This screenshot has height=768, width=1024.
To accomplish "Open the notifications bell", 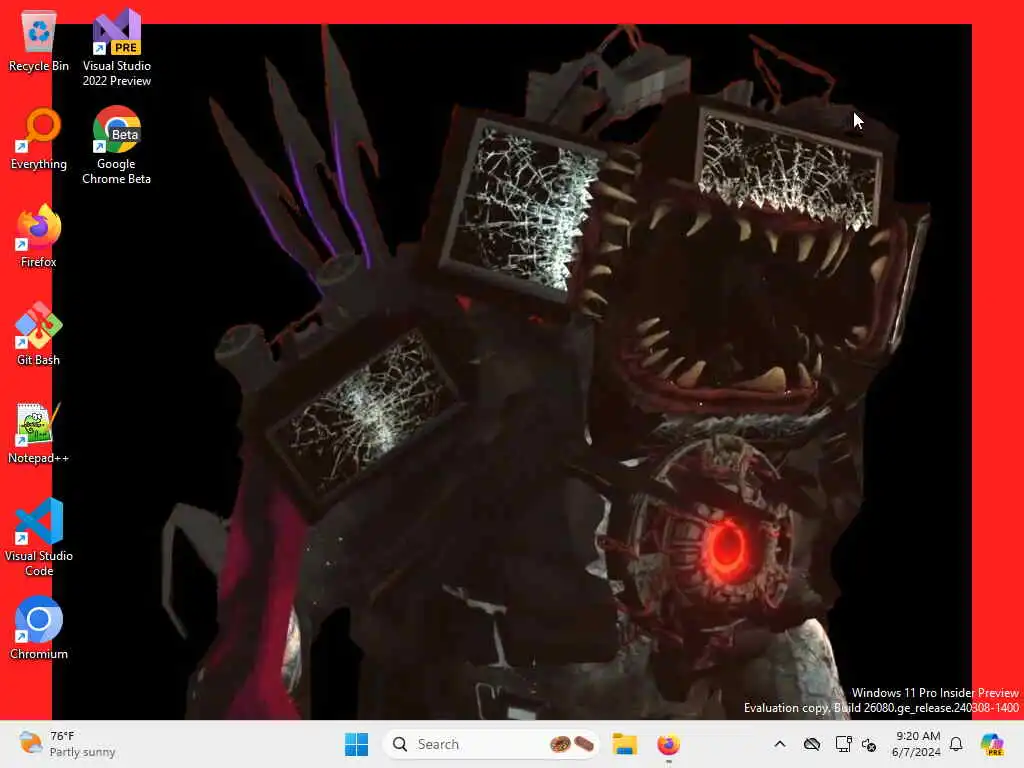I will pos(956,744).
